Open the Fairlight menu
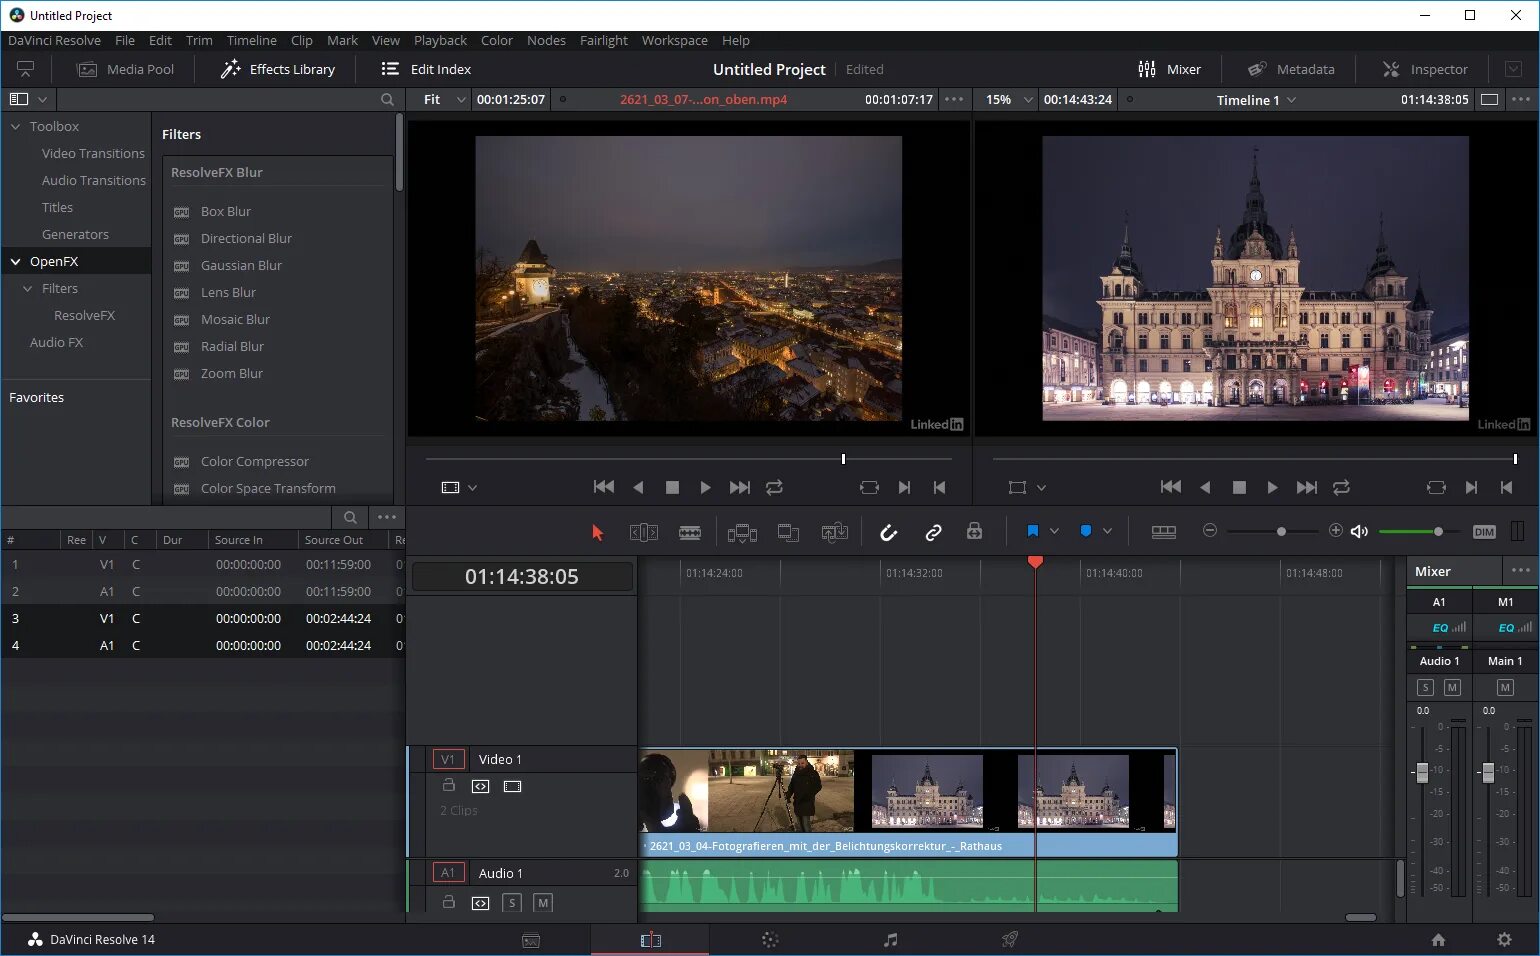Screen dimensions: 1540x956 pos(603,41)
